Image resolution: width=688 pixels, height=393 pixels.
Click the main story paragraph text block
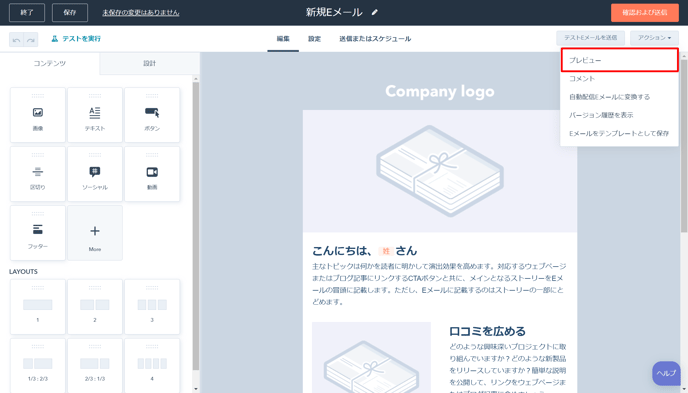[439, 284]
